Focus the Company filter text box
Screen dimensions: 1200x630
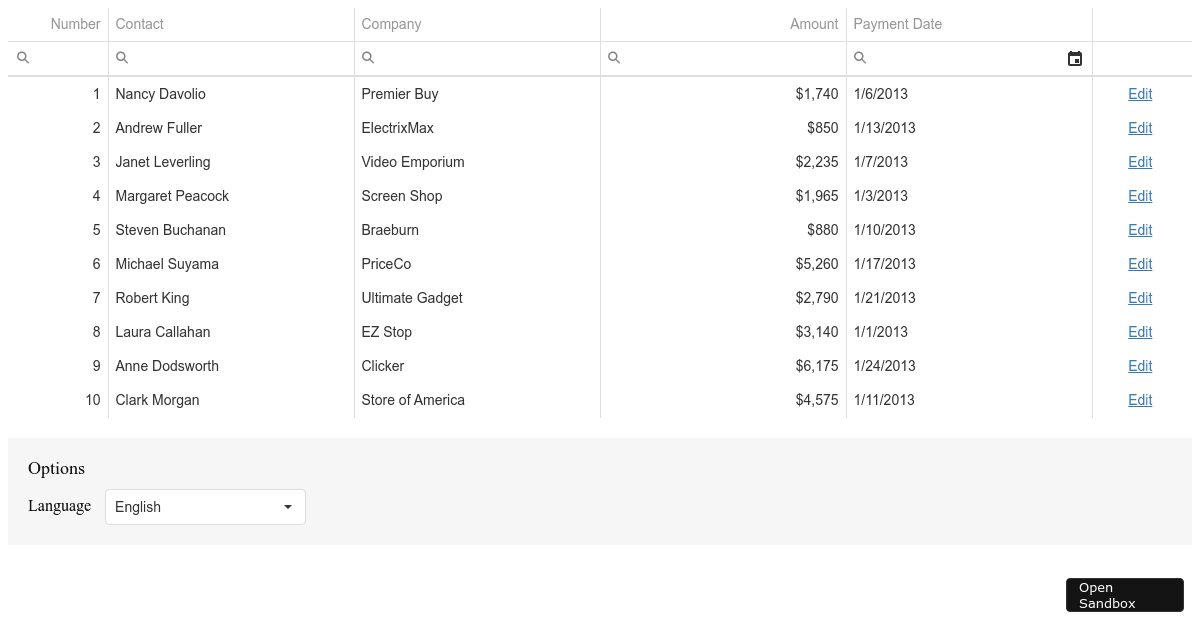click(x=486, y=58)
